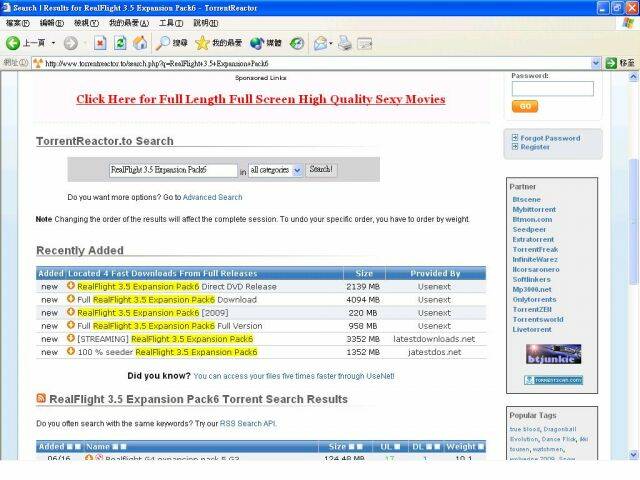Click the Search! button
The height and width of the screenshot is (480, 640).
[321, 169]
